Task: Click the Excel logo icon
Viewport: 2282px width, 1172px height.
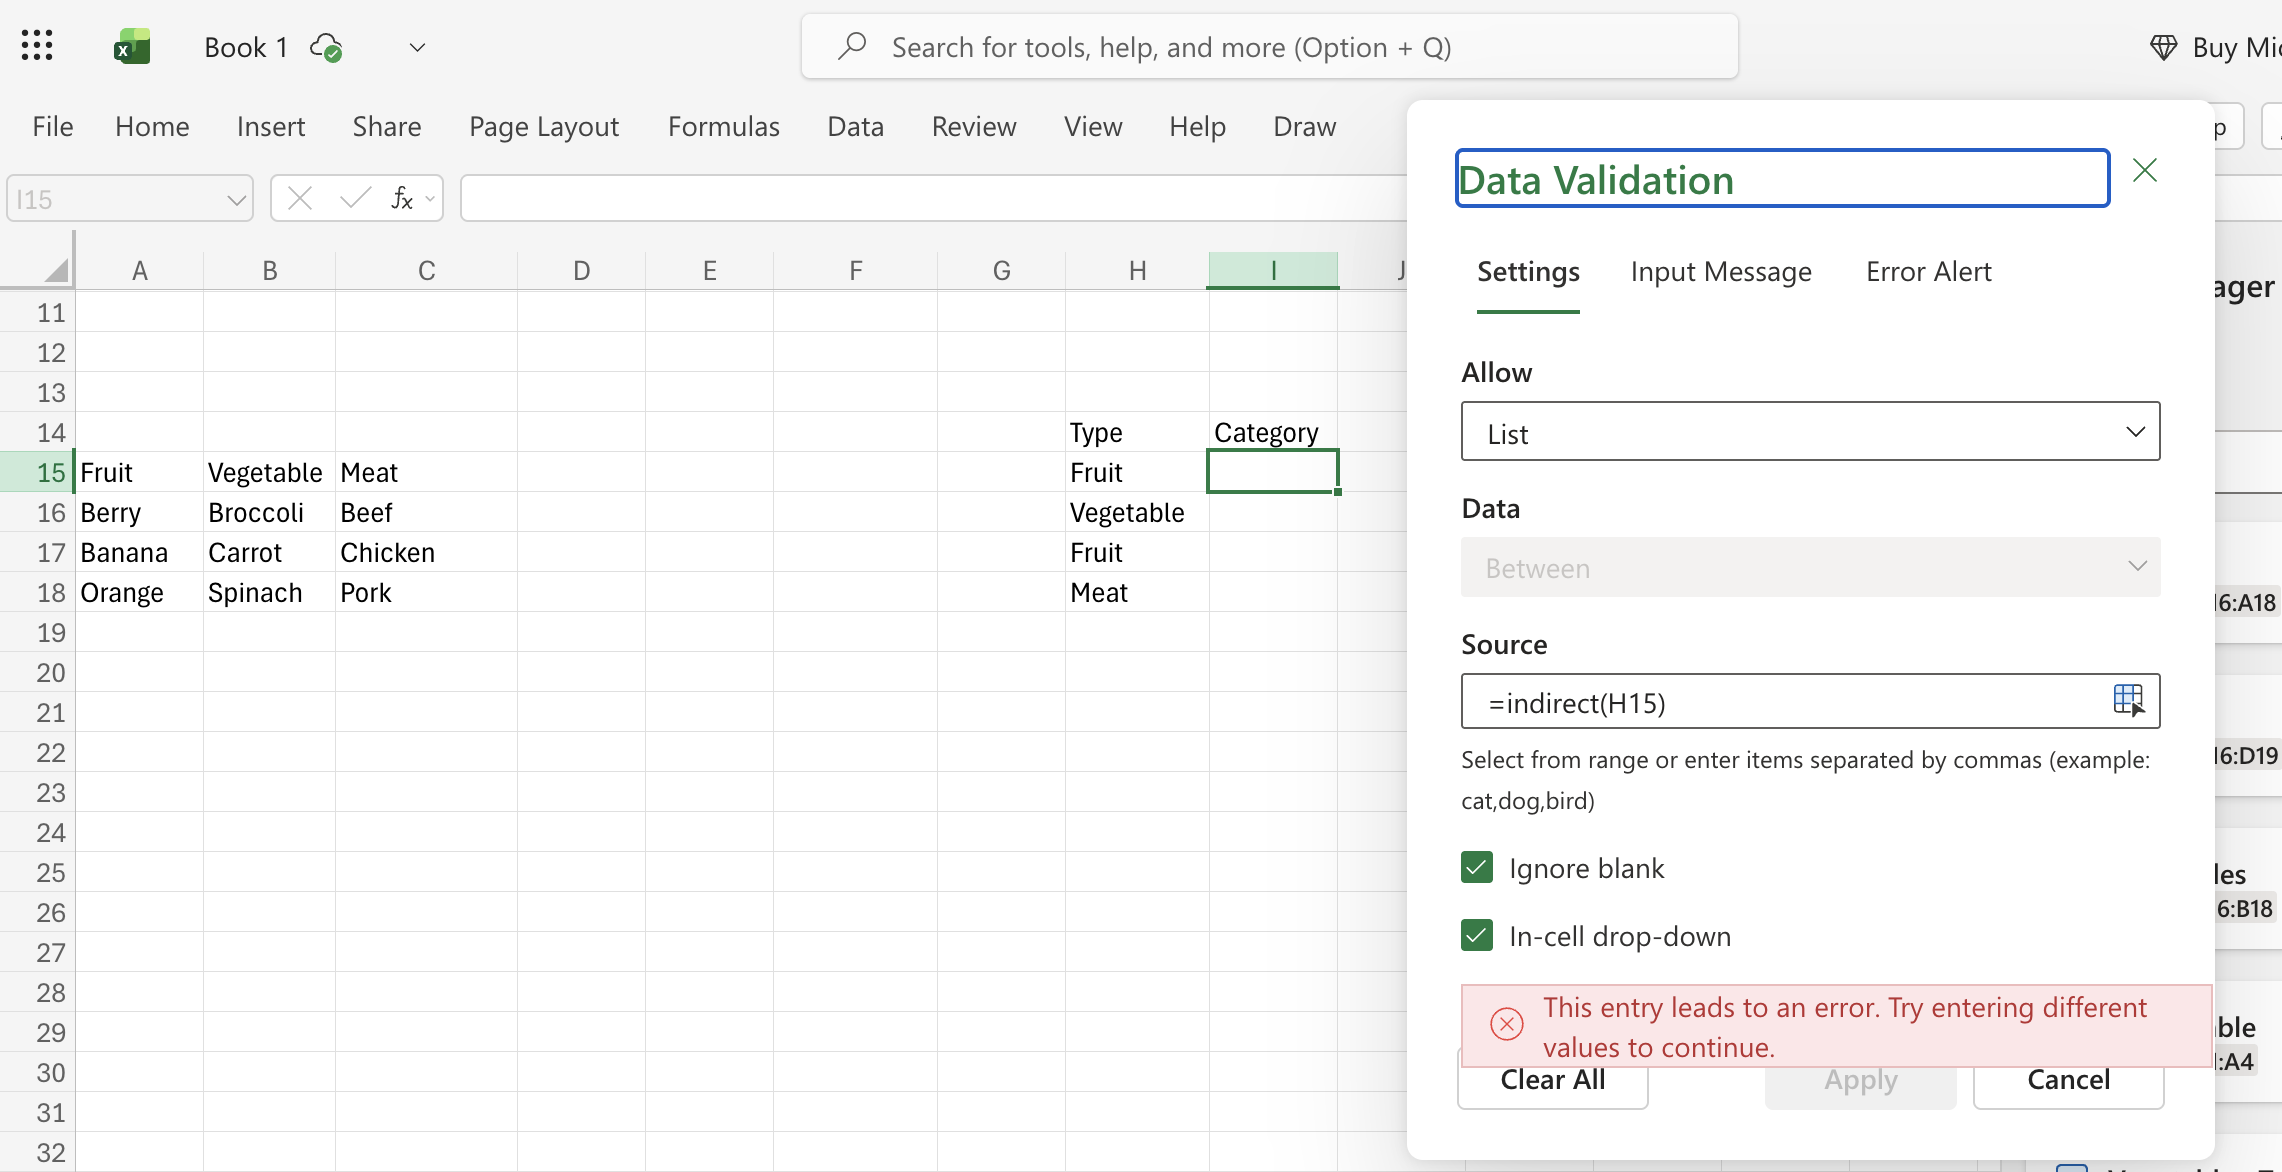Action: click(x=132, y=47)
